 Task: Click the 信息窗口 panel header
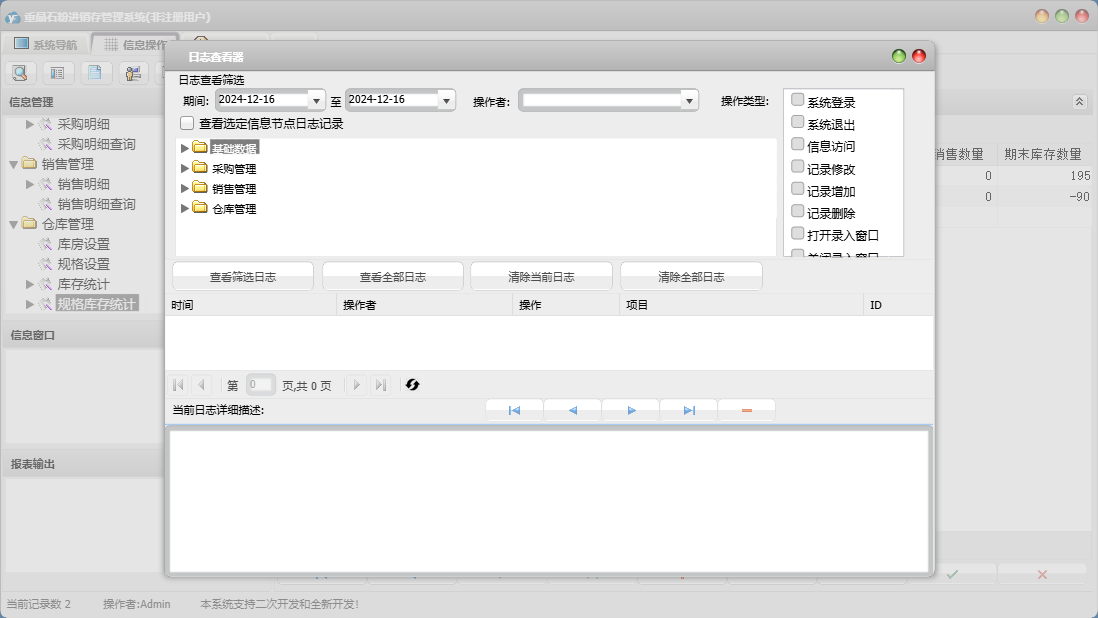point(83,335)
